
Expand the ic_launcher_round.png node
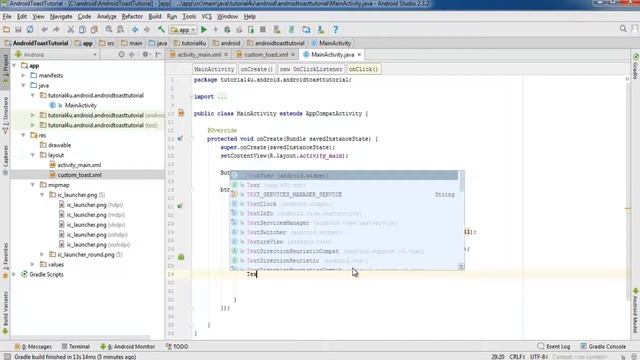tap(42, 254)
